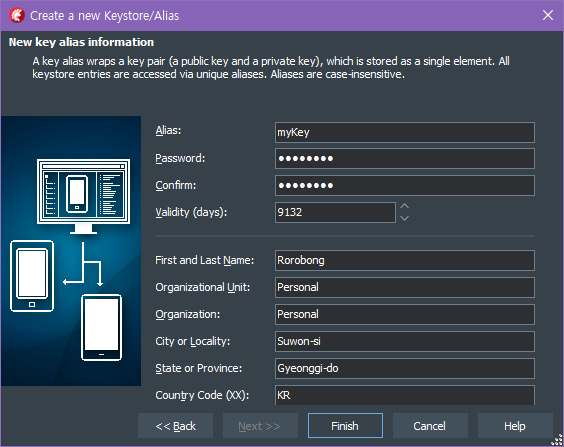Click the "State or Province:" label
564x447 pixels.
(x=199, y=368)
